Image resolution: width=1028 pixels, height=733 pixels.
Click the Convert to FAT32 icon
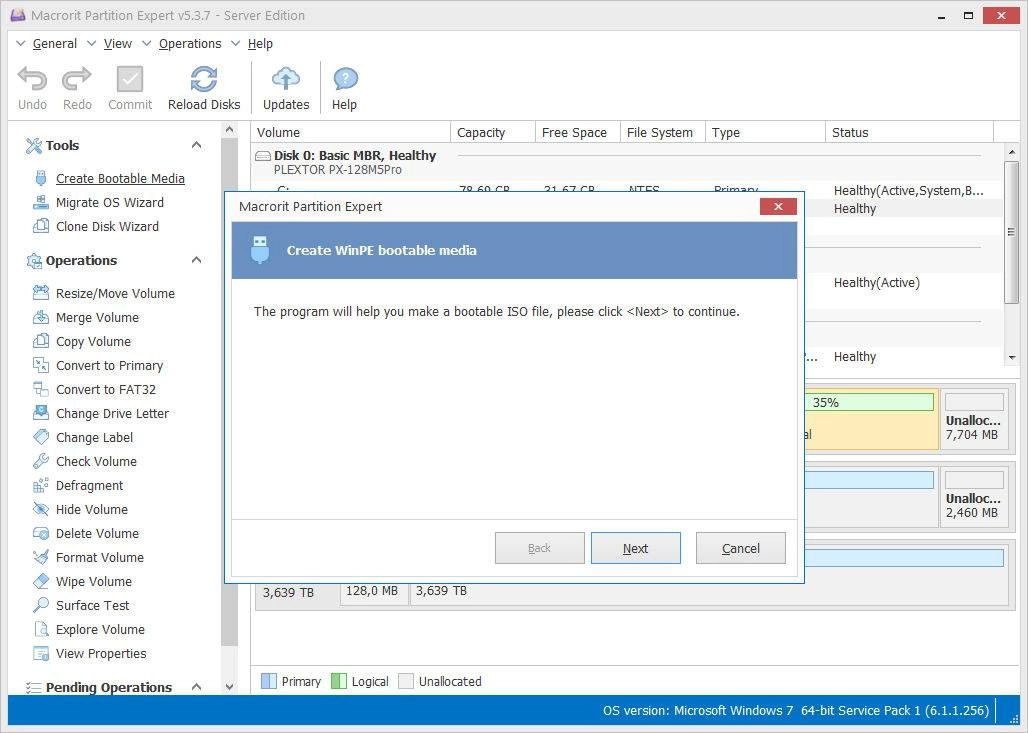41,389
